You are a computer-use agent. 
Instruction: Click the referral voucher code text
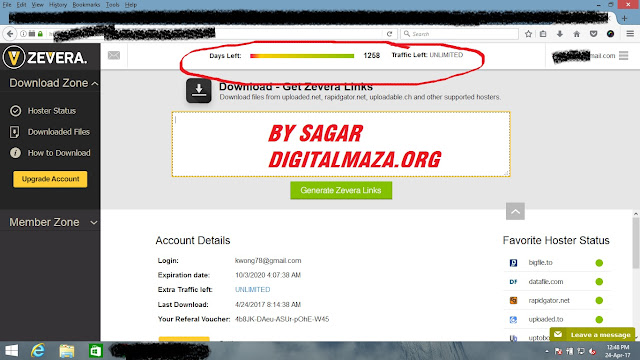[x=282, y=319]
